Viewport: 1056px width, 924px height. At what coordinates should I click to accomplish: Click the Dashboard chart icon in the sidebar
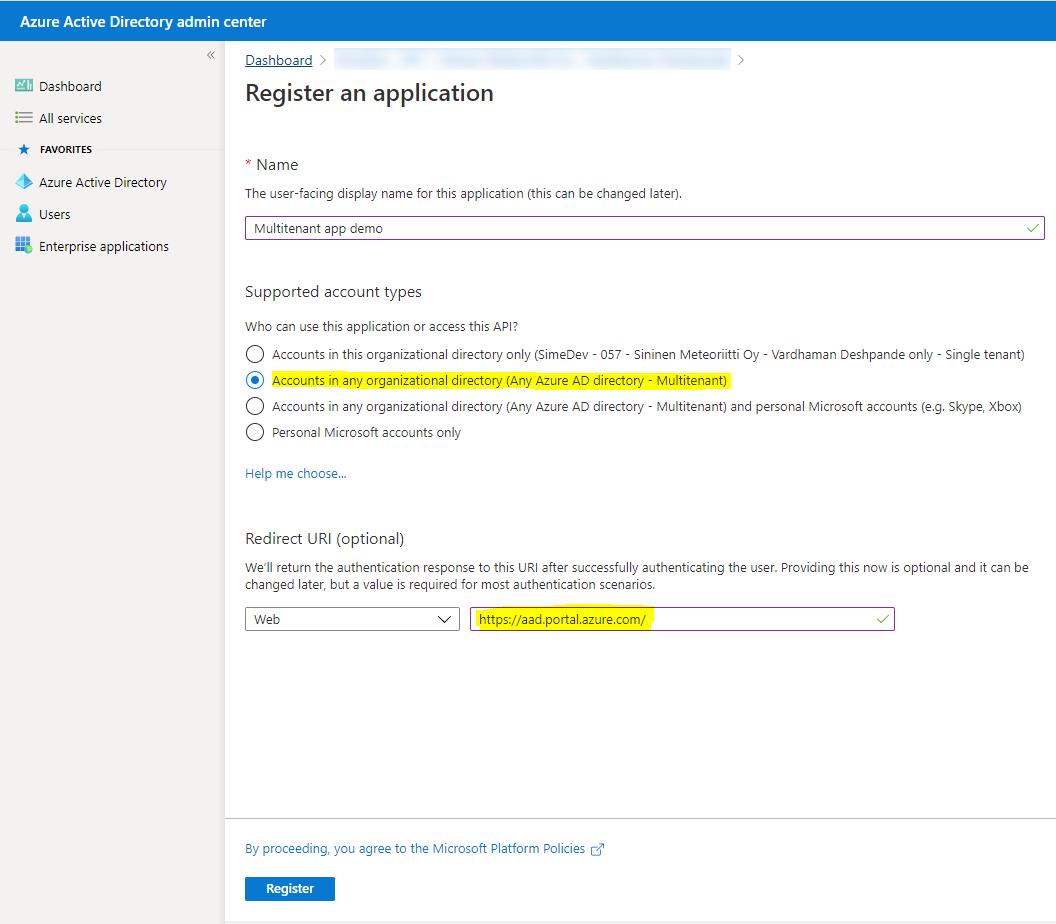click(x=24, y=86)
